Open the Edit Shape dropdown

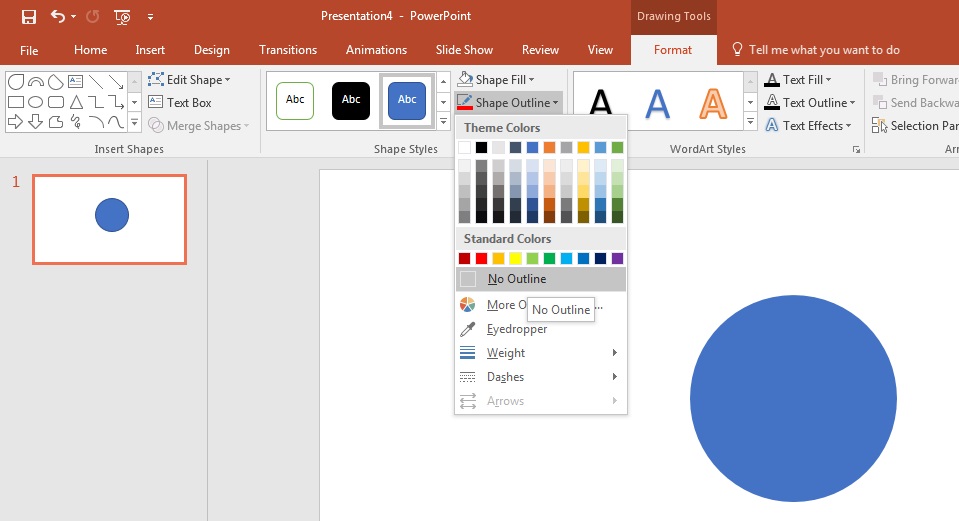(190, 79)
